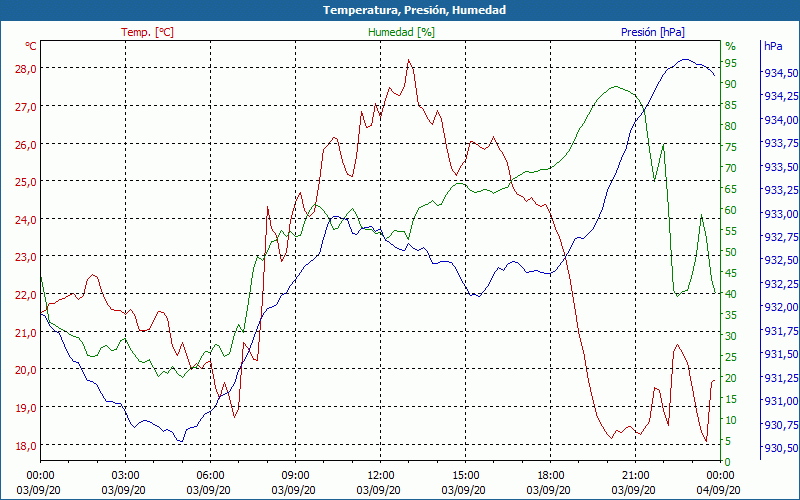800x500 pixels.
Task: Click the 18:00 time axis label
Action: click(551, 476)
